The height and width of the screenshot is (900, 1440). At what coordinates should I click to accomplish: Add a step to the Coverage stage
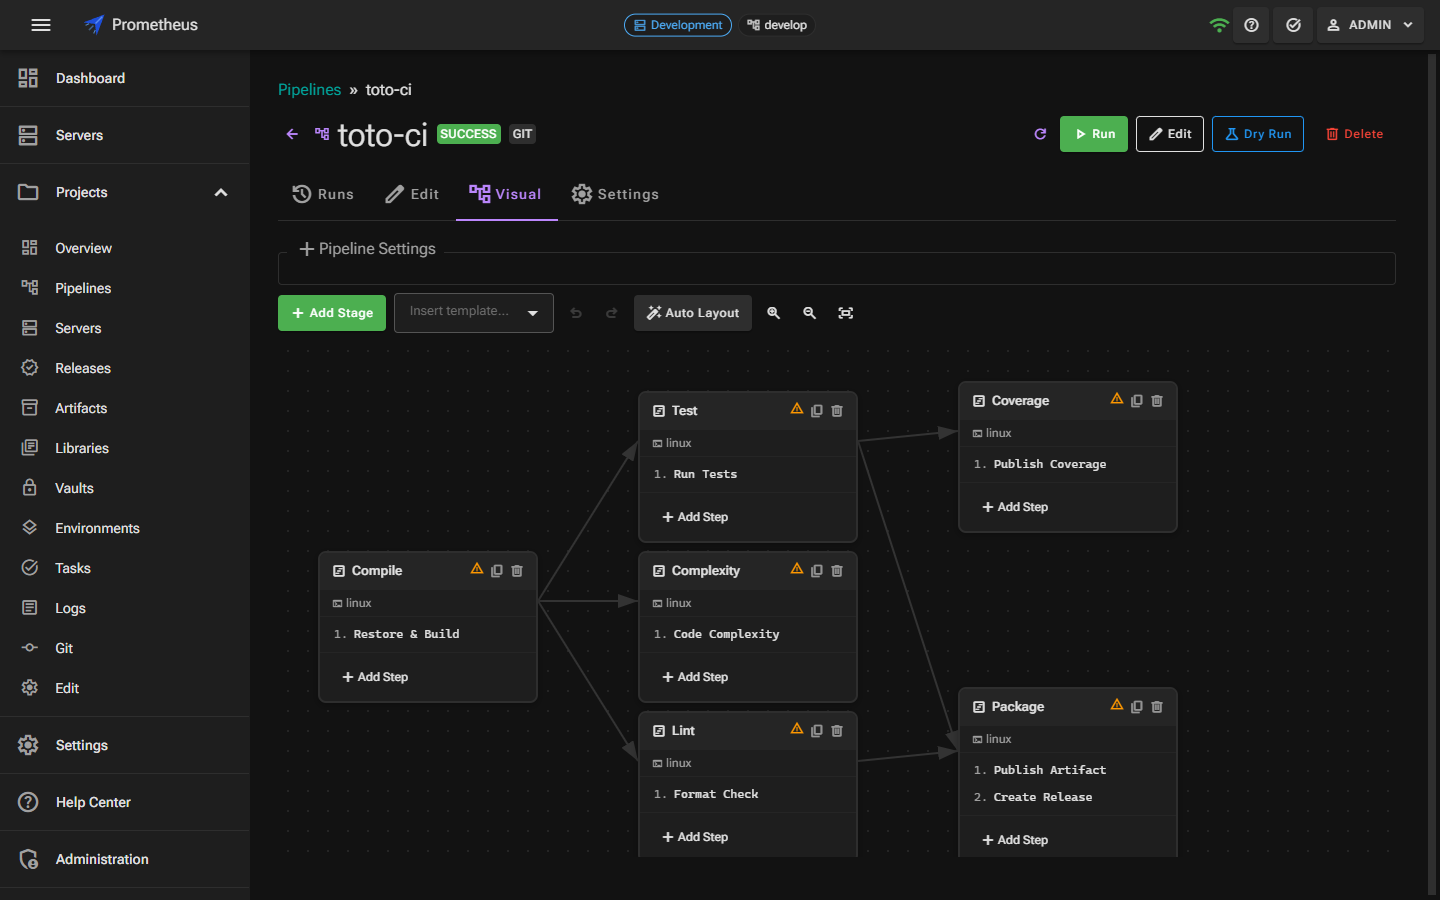(1015, 507)
